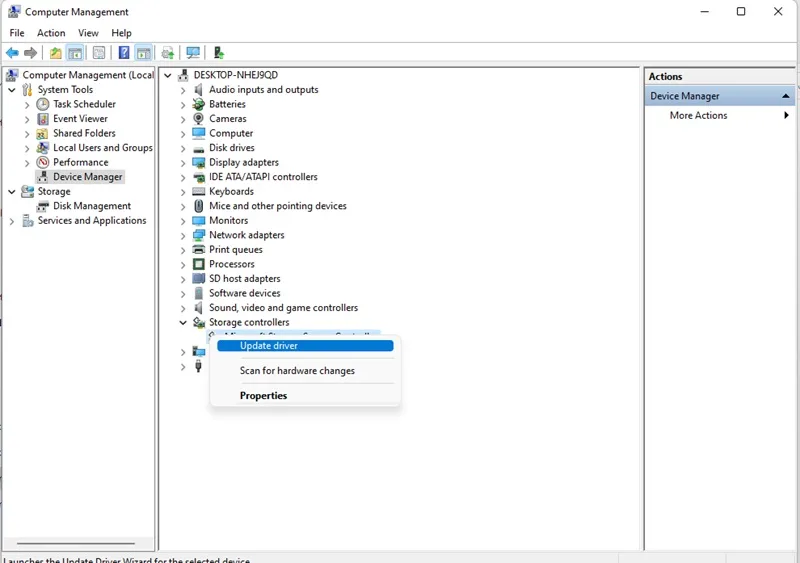Click the Add drivers toolbar icon

pyautogui.click(x=218, y=53)
